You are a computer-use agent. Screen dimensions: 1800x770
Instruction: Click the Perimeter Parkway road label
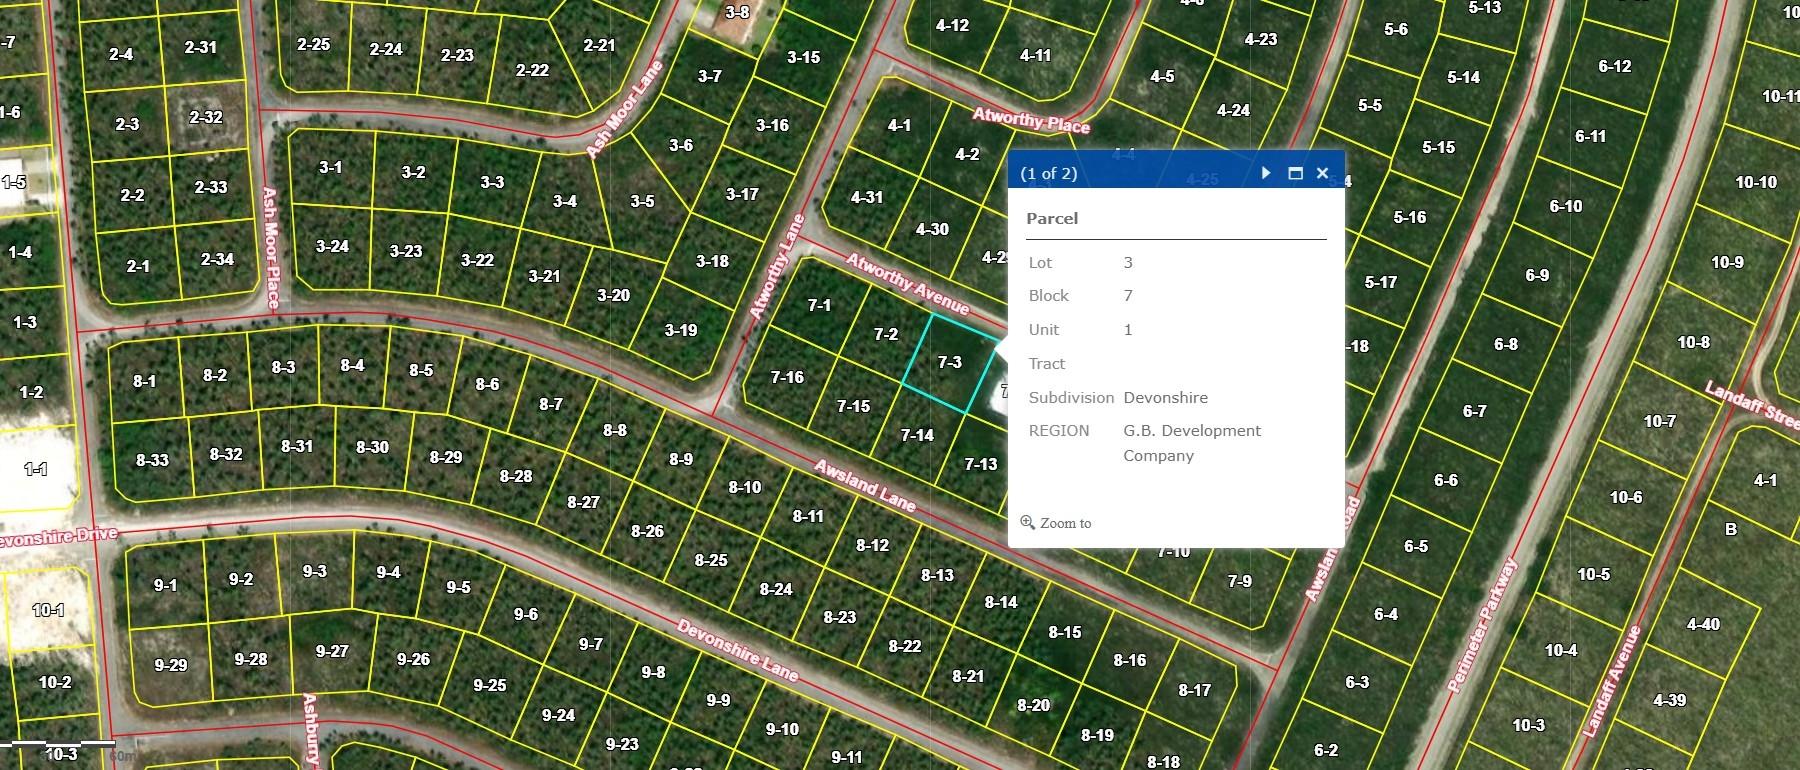[x=1482, y=625]
